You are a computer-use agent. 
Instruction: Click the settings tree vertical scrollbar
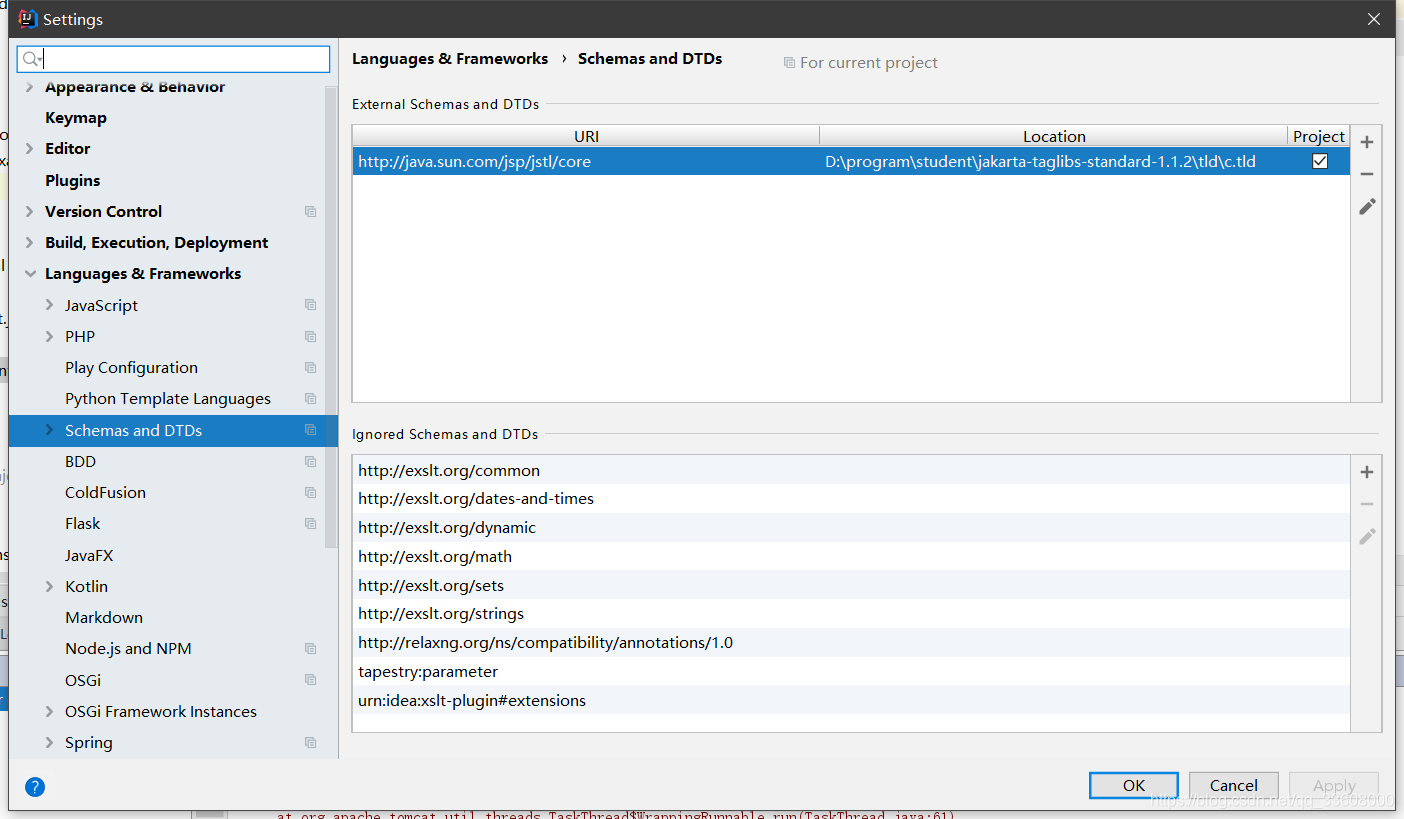331,317
